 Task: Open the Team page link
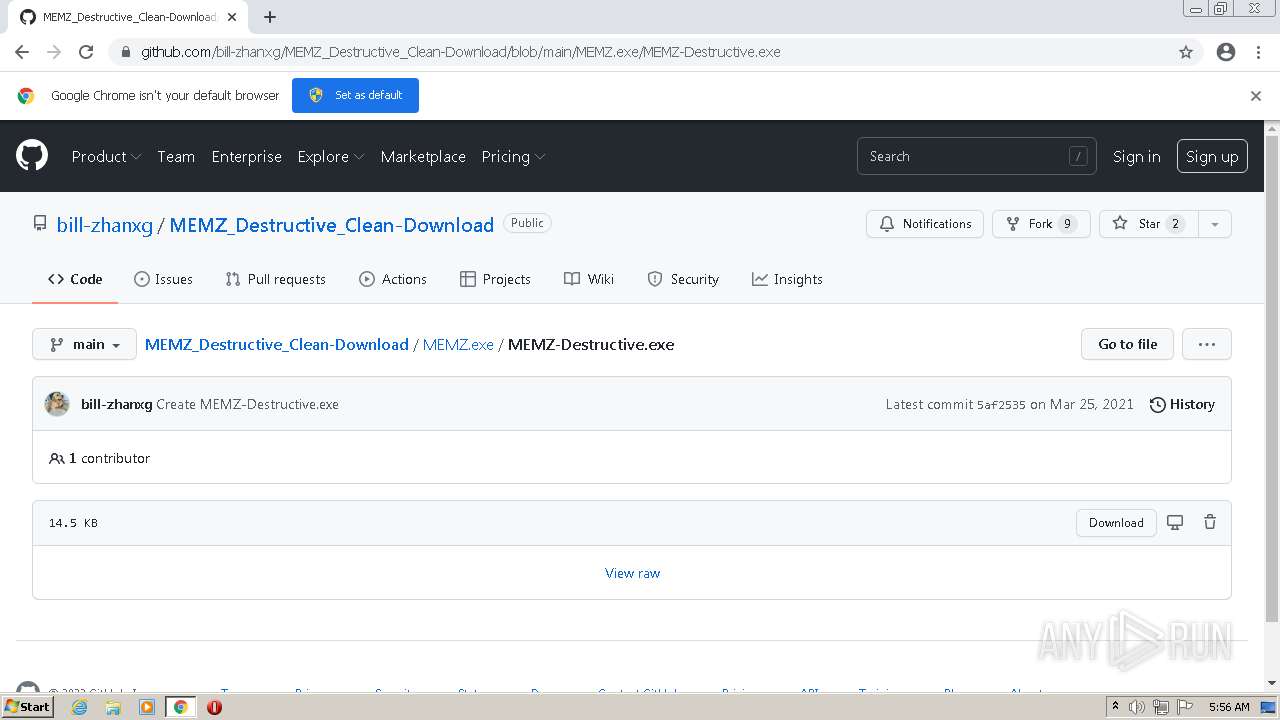[176, 156]
